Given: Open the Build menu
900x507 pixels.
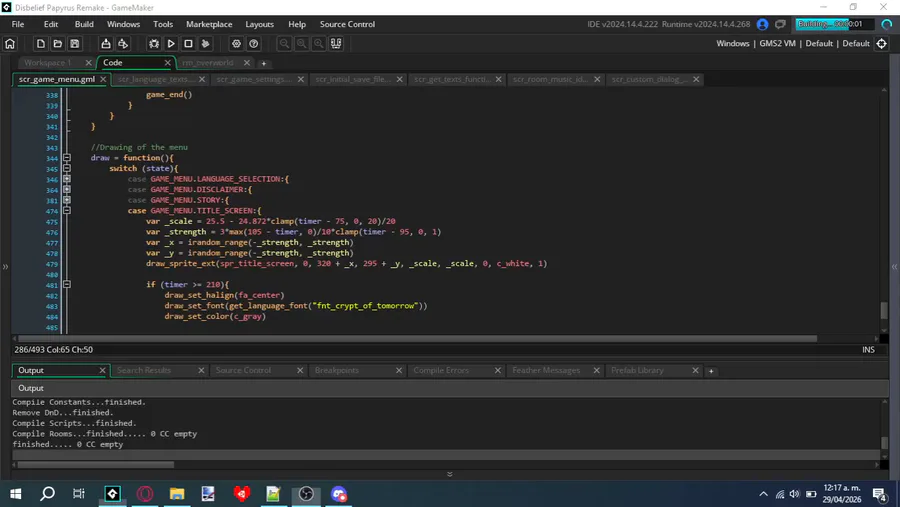Looking at the screenshot, I should point(84,24).
